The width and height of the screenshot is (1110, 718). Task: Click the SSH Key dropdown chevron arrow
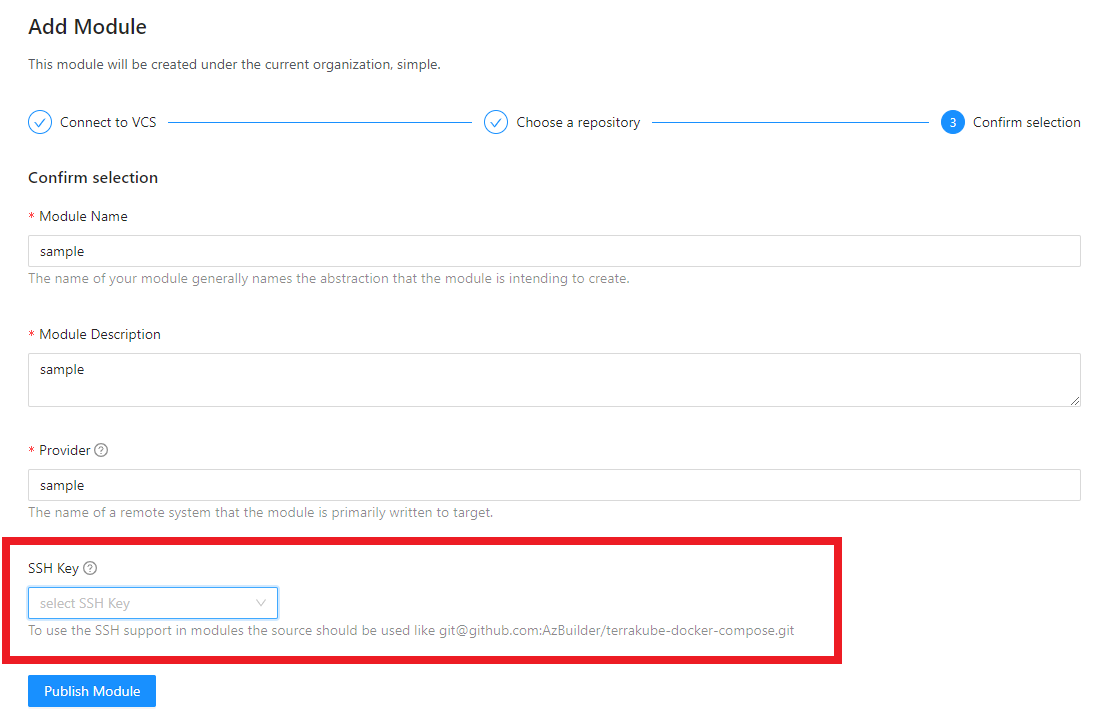tap(261, 603)
